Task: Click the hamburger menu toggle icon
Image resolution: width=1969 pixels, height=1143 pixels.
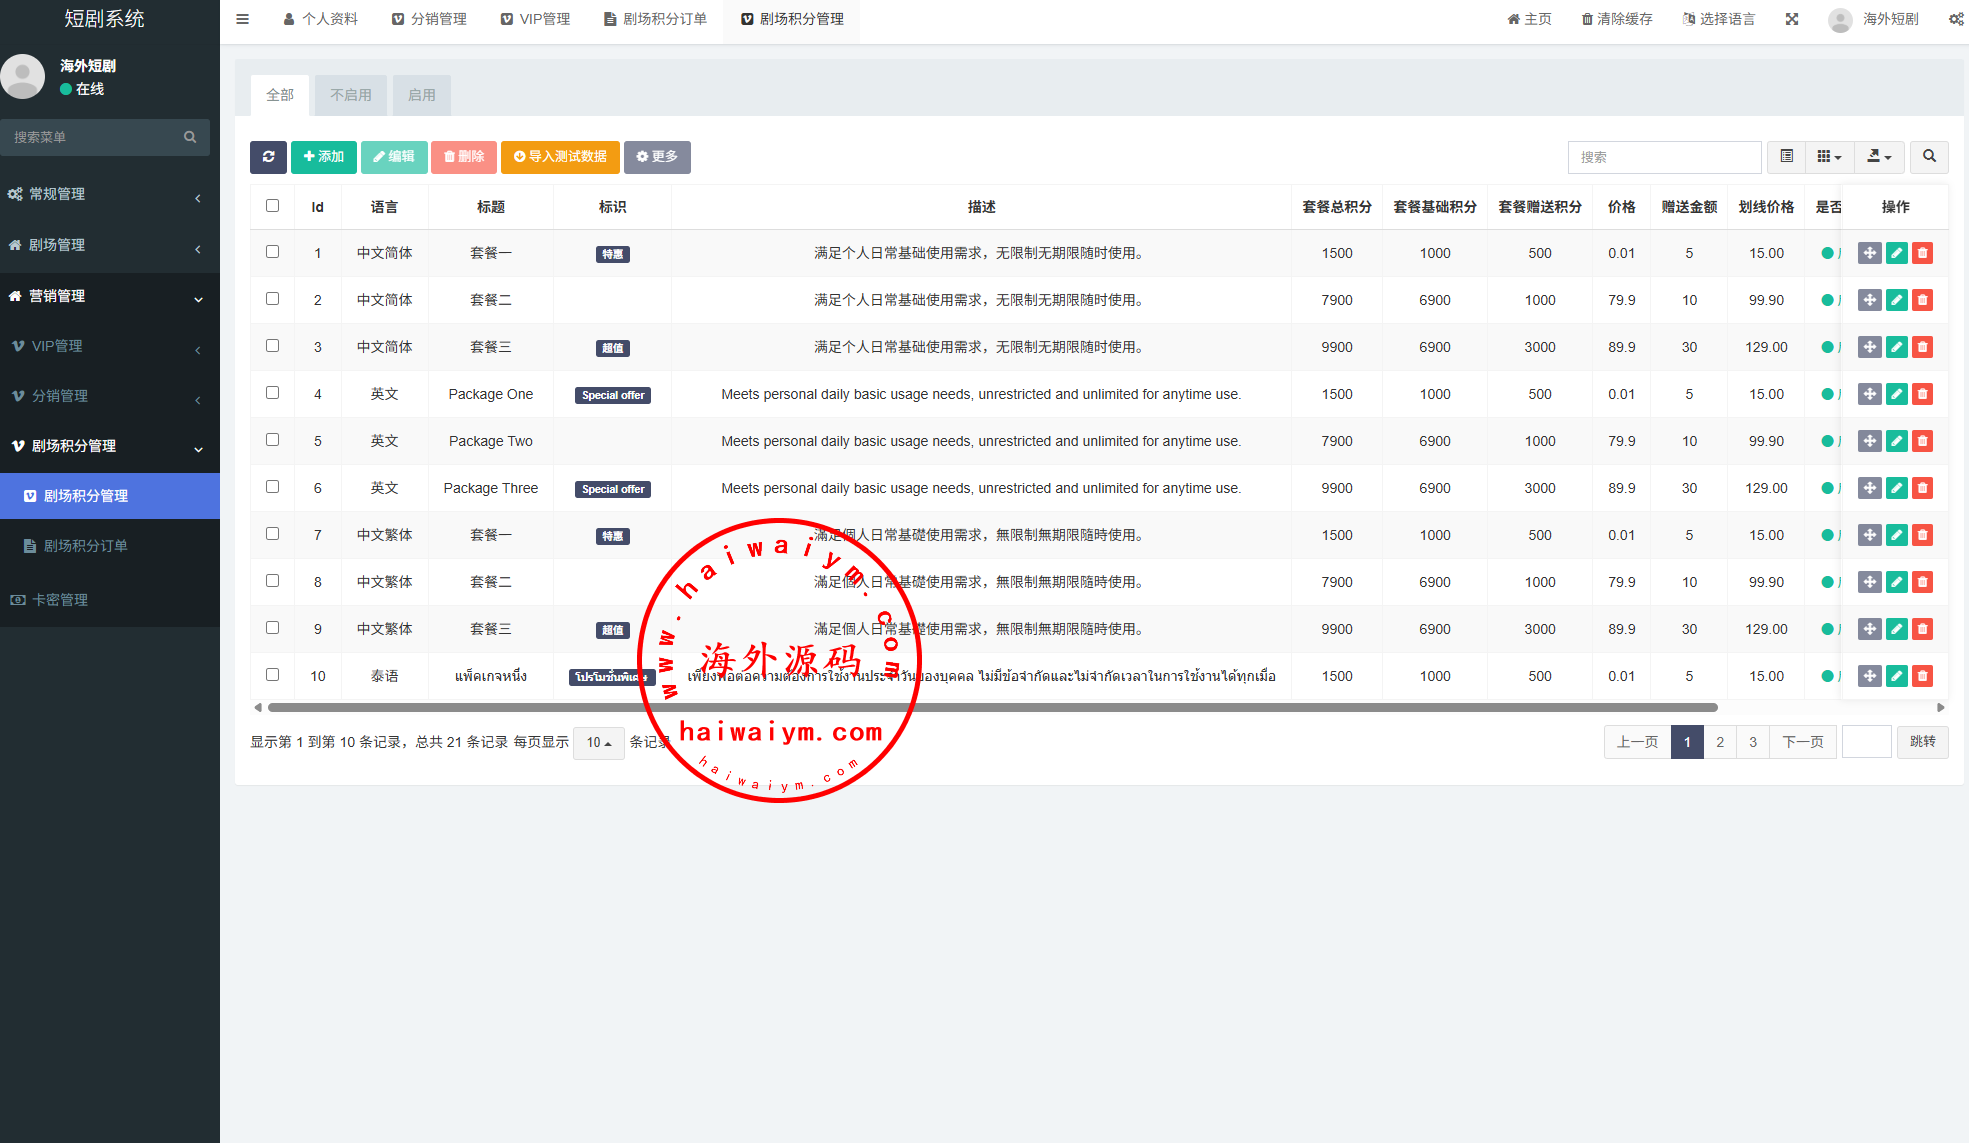Action: pyautogui.click(x=242, y=19)
